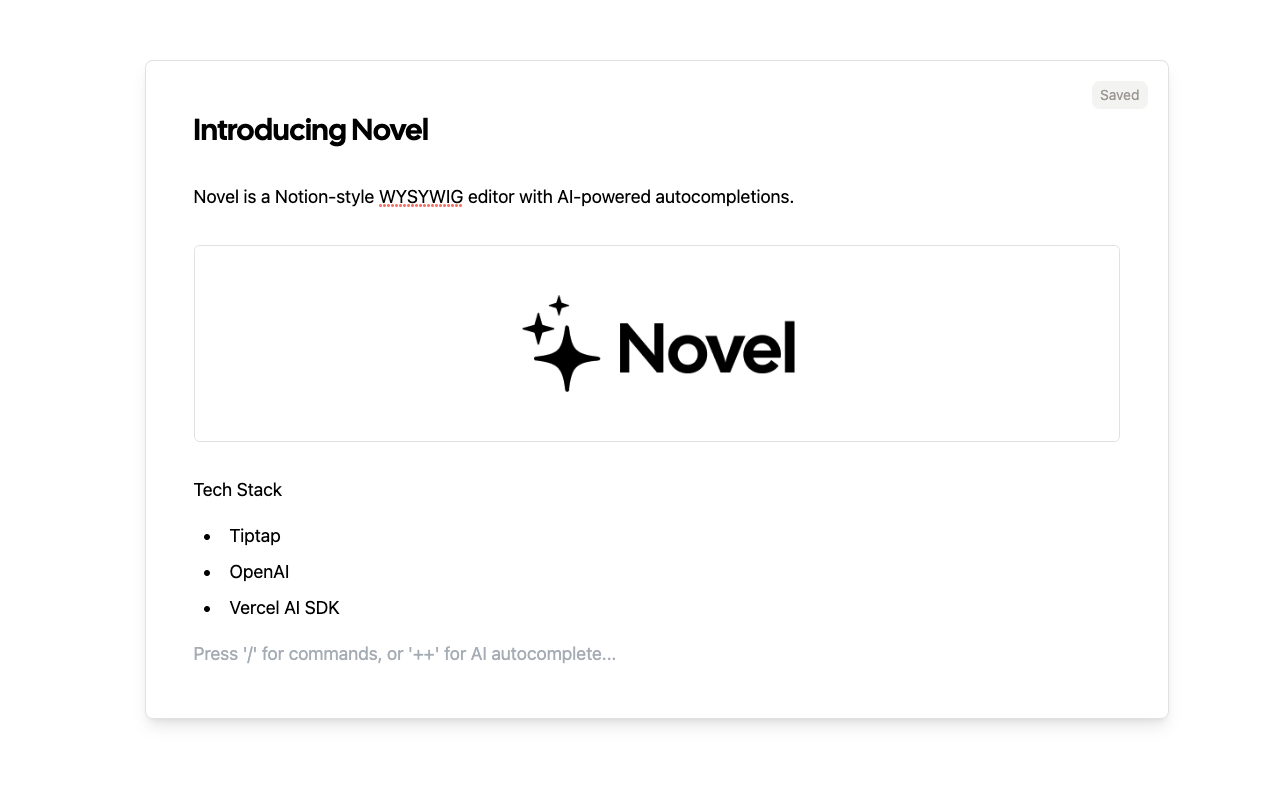Click the bullet point beside Tiptap
The width and height of the screenshot is (1286, 807).
[x=208, y=537]
